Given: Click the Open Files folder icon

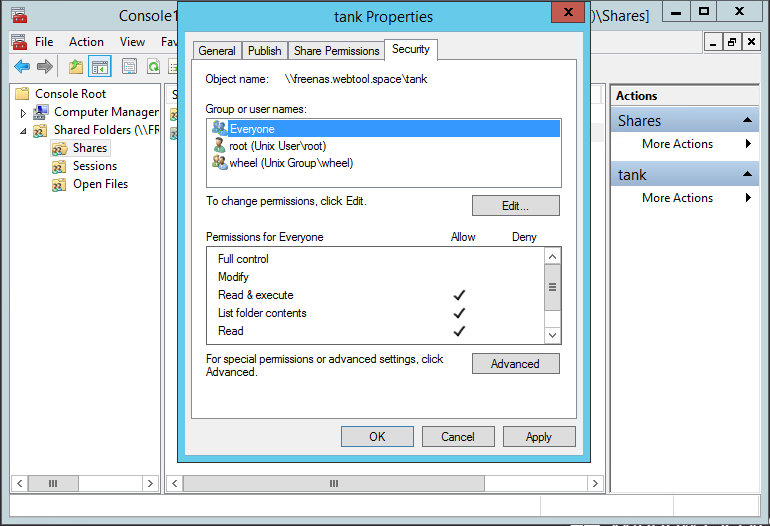Looking at the screenshot, I should point(59,185).
